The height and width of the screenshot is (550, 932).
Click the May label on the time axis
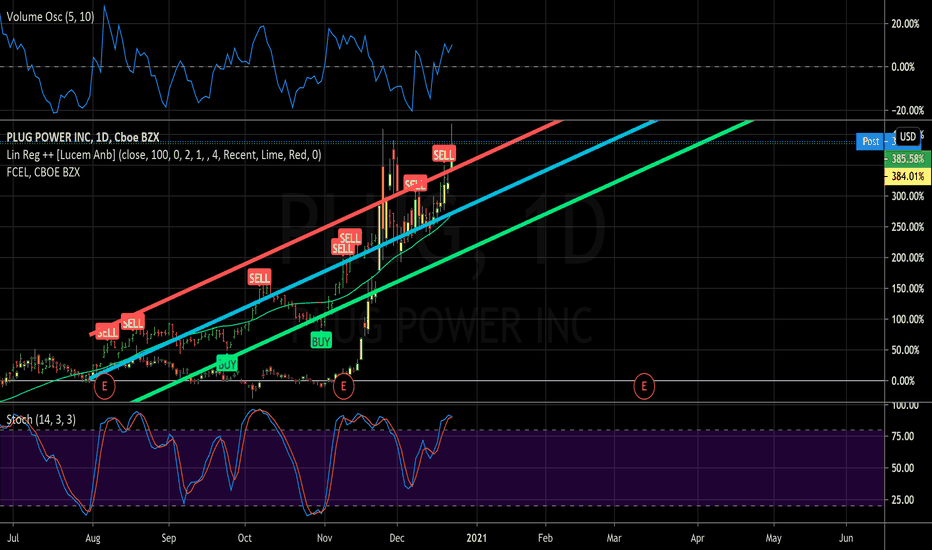[x=773, y=538]
